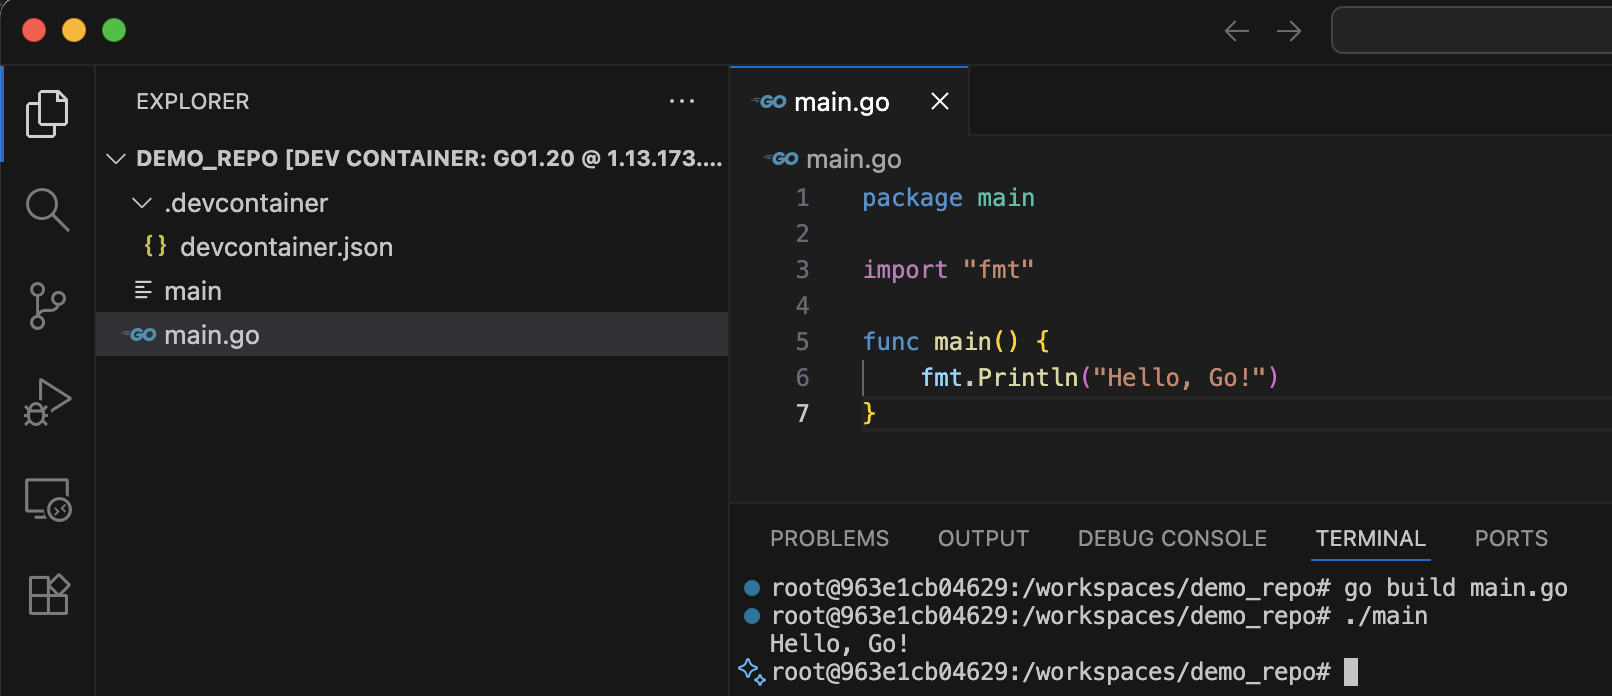The height and width of the screenshot is (696, 1612).
Task: Open Explorer more actions ellipsis menu
Action: coord(682,101)
